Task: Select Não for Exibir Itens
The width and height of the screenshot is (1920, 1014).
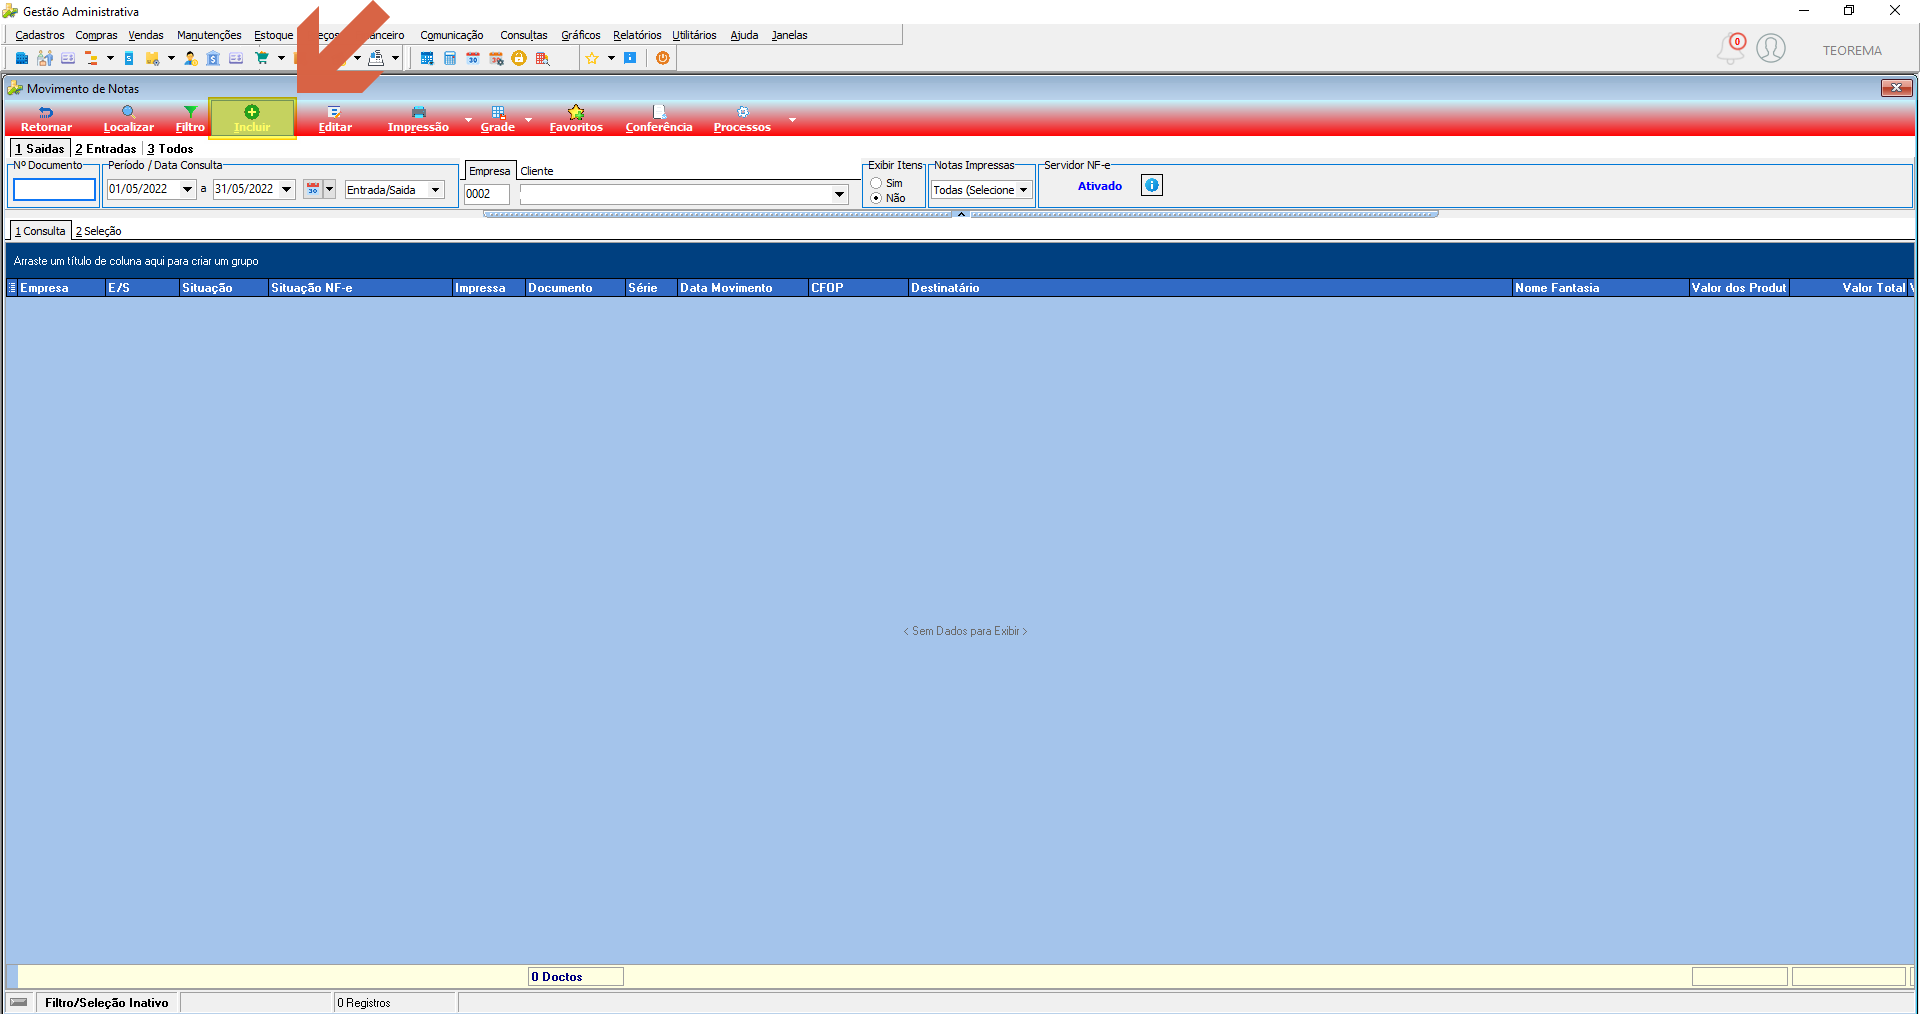Action: tap(876, 198)
